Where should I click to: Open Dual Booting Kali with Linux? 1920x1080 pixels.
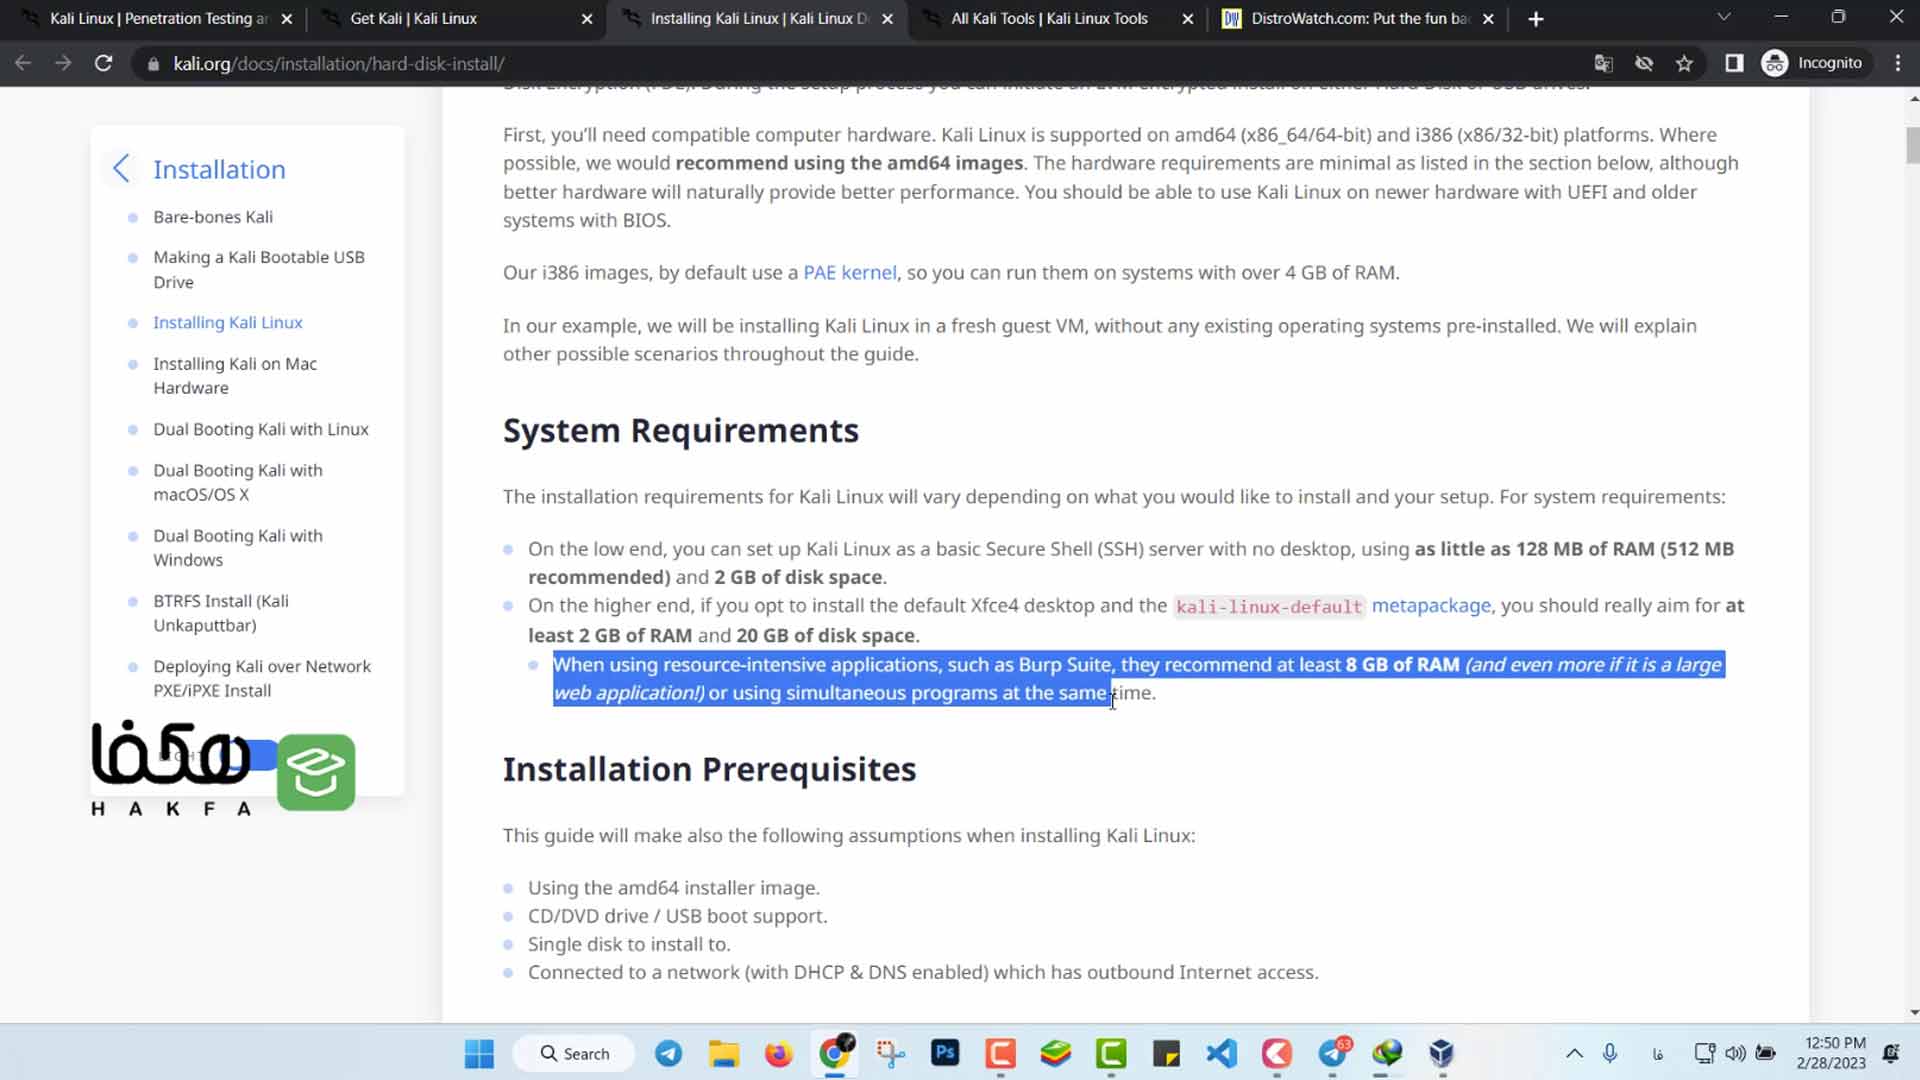coord(261,429)
